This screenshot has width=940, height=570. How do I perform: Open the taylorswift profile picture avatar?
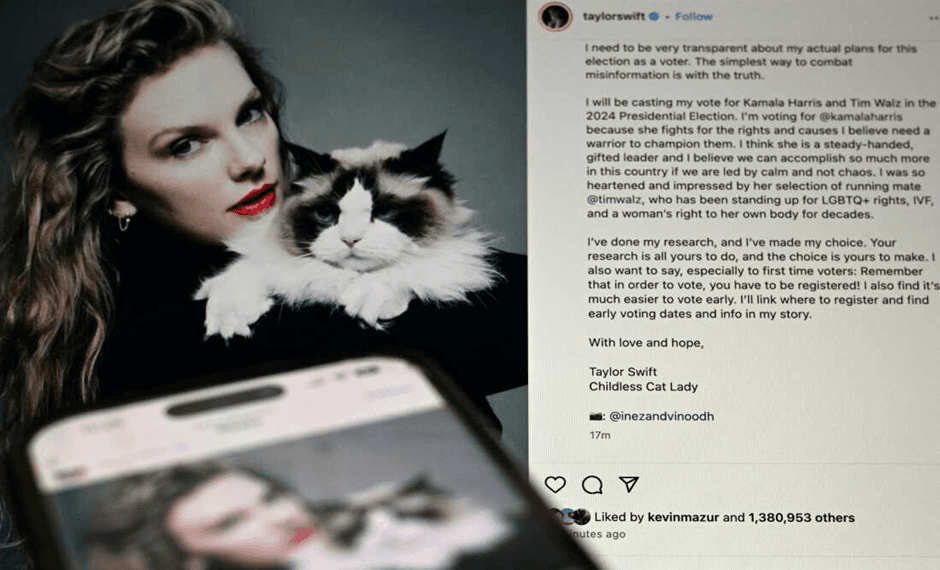click(x=555, y=16)
